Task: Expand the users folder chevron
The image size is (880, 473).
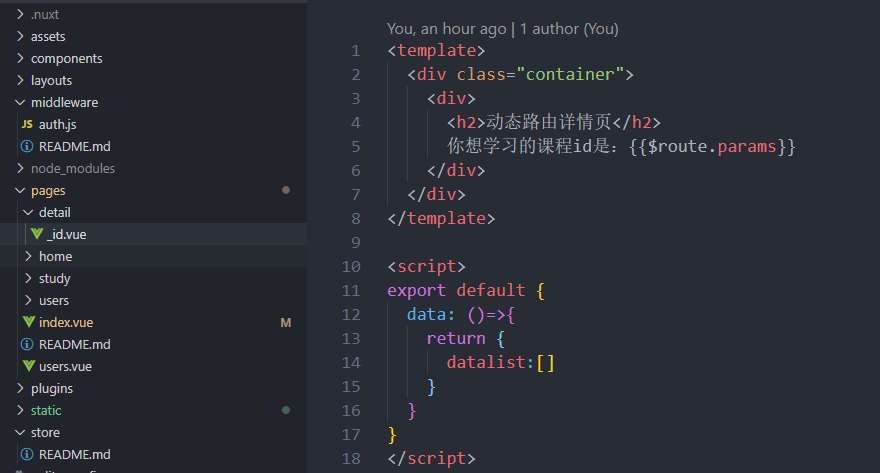Action: pos(28,300)
